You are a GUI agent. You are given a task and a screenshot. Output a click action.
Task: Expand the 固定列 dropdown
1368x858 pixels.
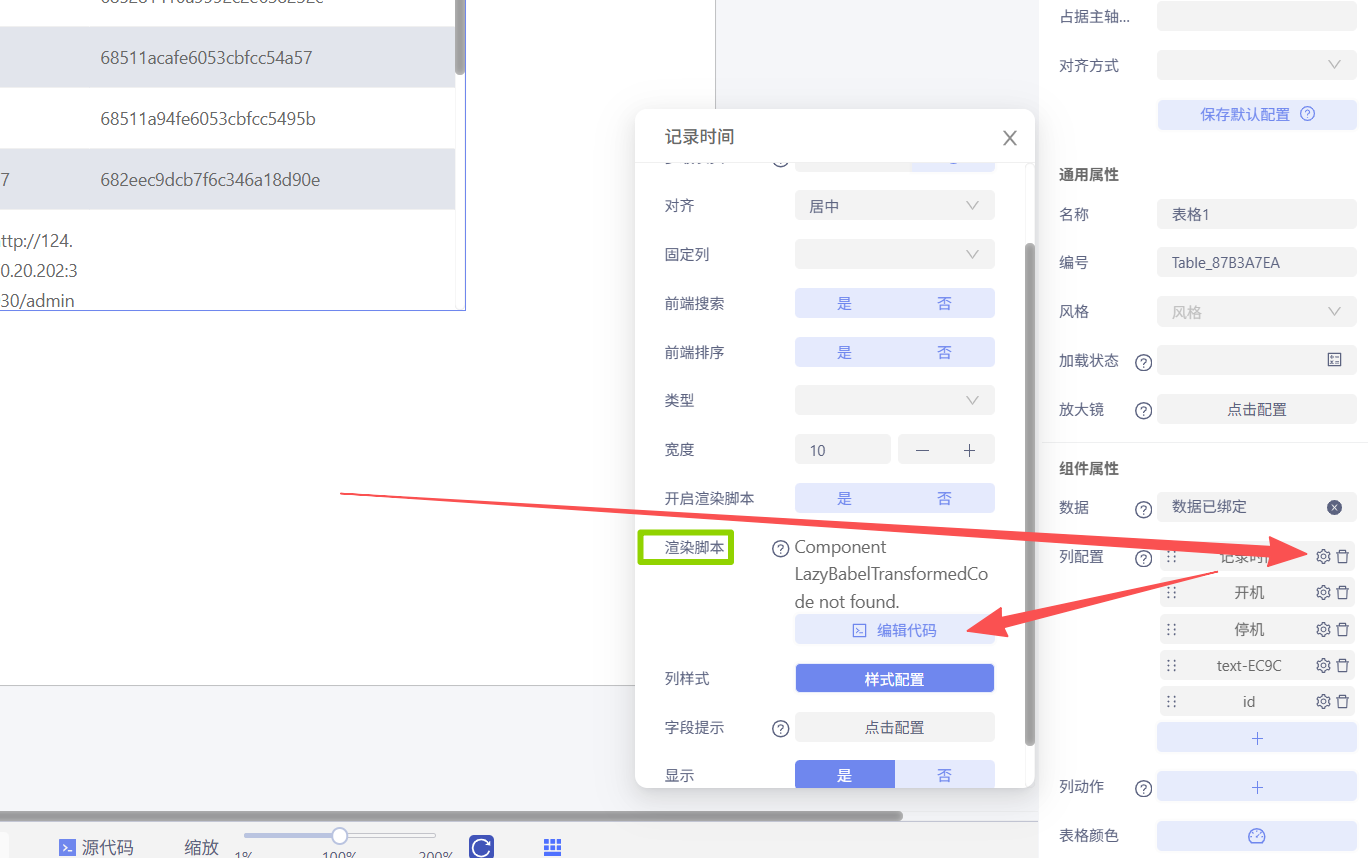pyautogui.click(x=894, y=255)
